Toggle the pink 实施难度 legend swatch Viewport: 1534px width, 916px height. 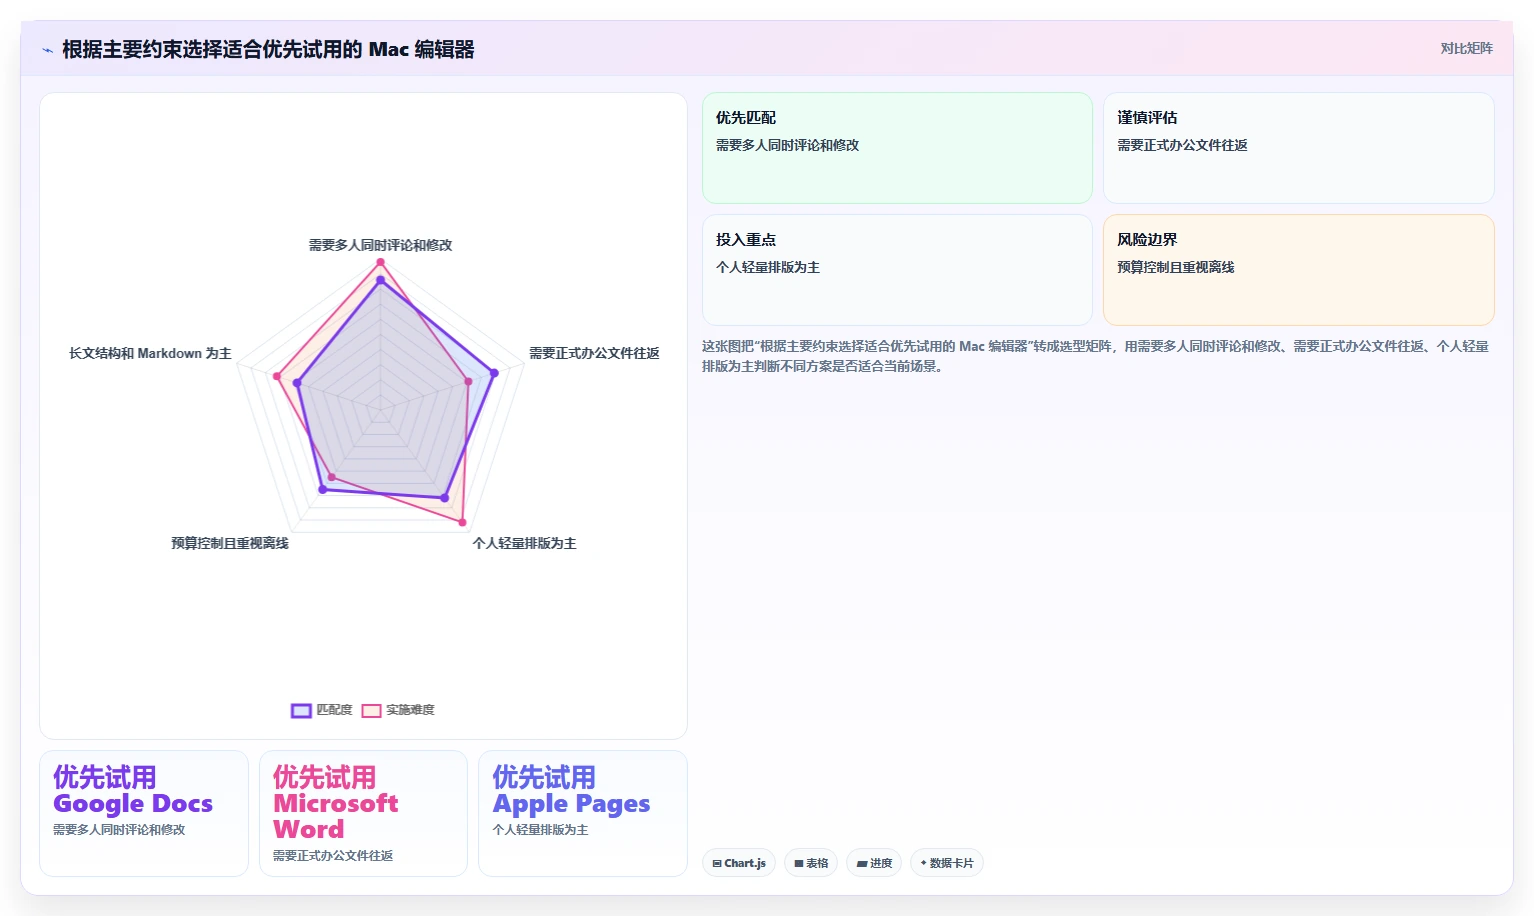[x=371, y=711]
